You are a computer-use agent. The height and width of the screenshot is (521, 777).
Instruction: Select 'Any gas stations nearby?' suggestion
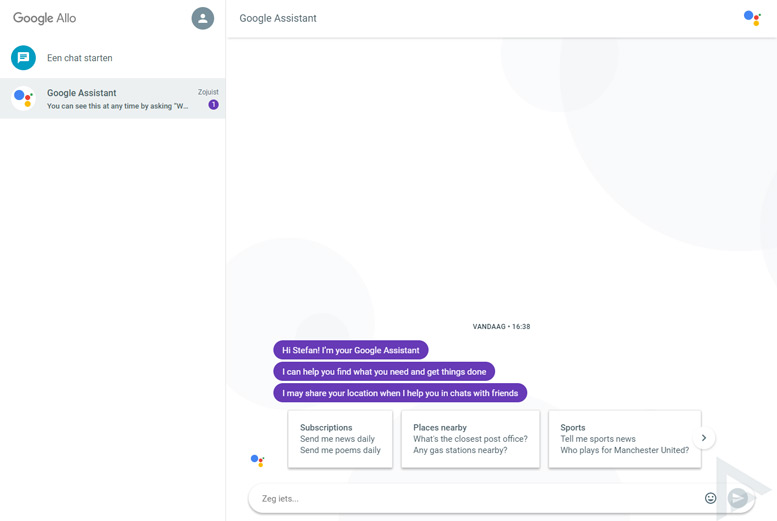(x=460, y=450)
